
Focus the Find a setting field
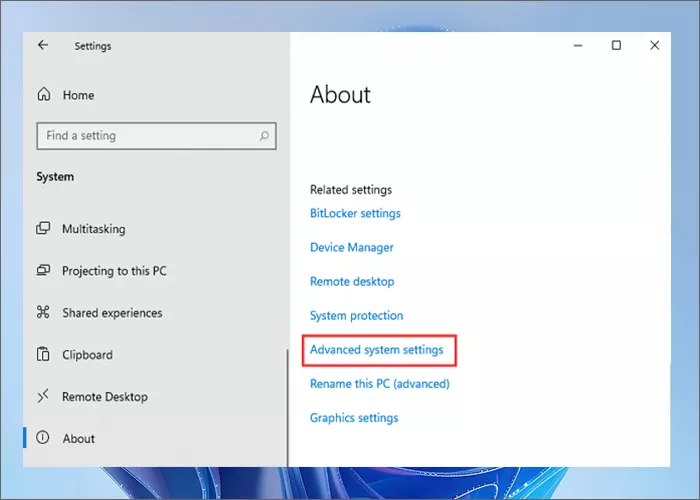156,136
